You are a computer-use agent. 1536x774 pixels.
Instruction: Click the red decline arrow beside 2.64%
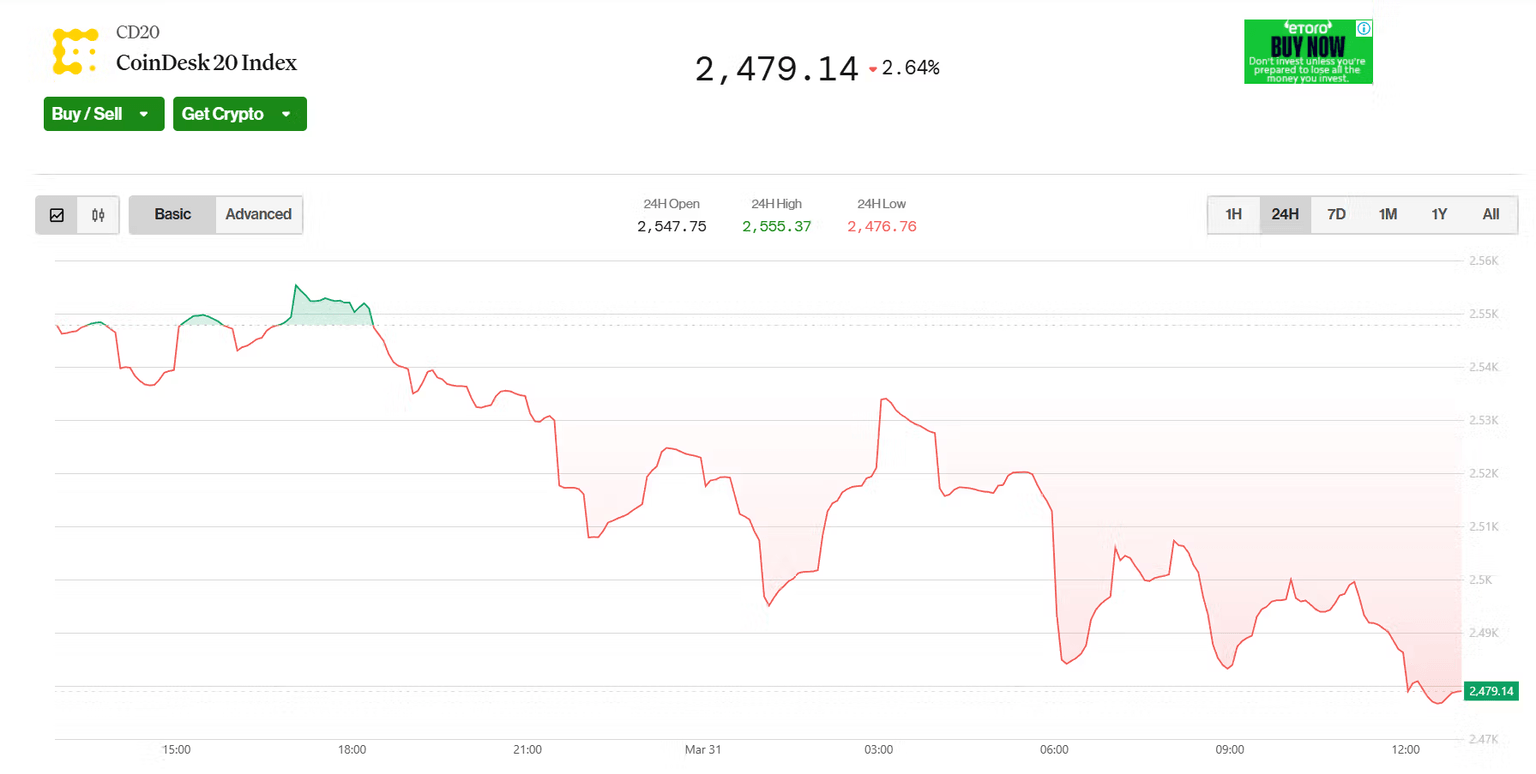(874, 71)
